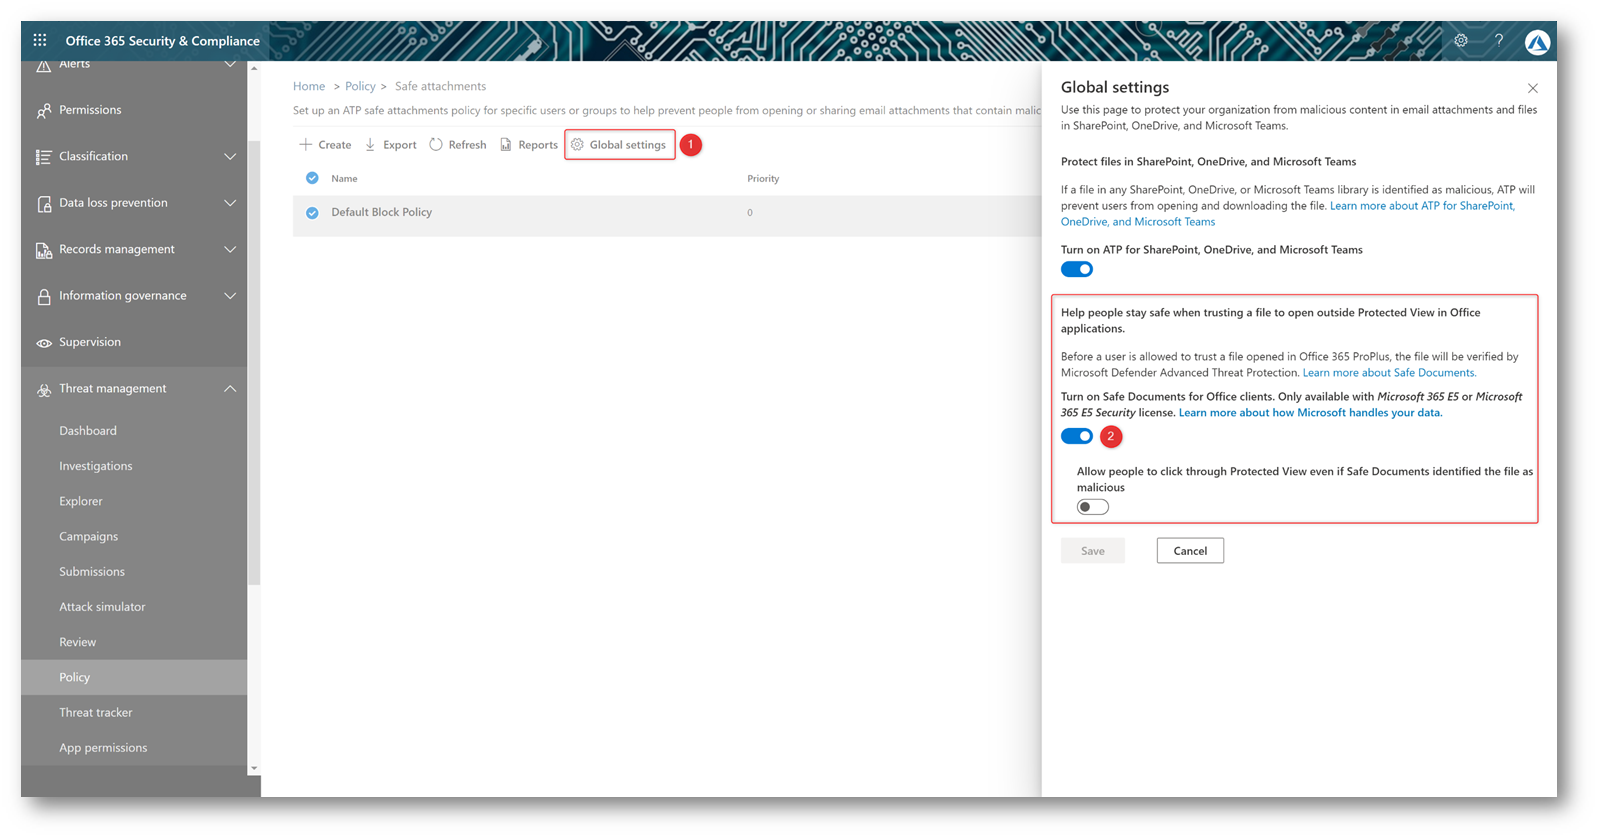The width and height of the screenshot is (1599, 839).
Task: Open the help question mark icon
Action: tap(1499, 41)
